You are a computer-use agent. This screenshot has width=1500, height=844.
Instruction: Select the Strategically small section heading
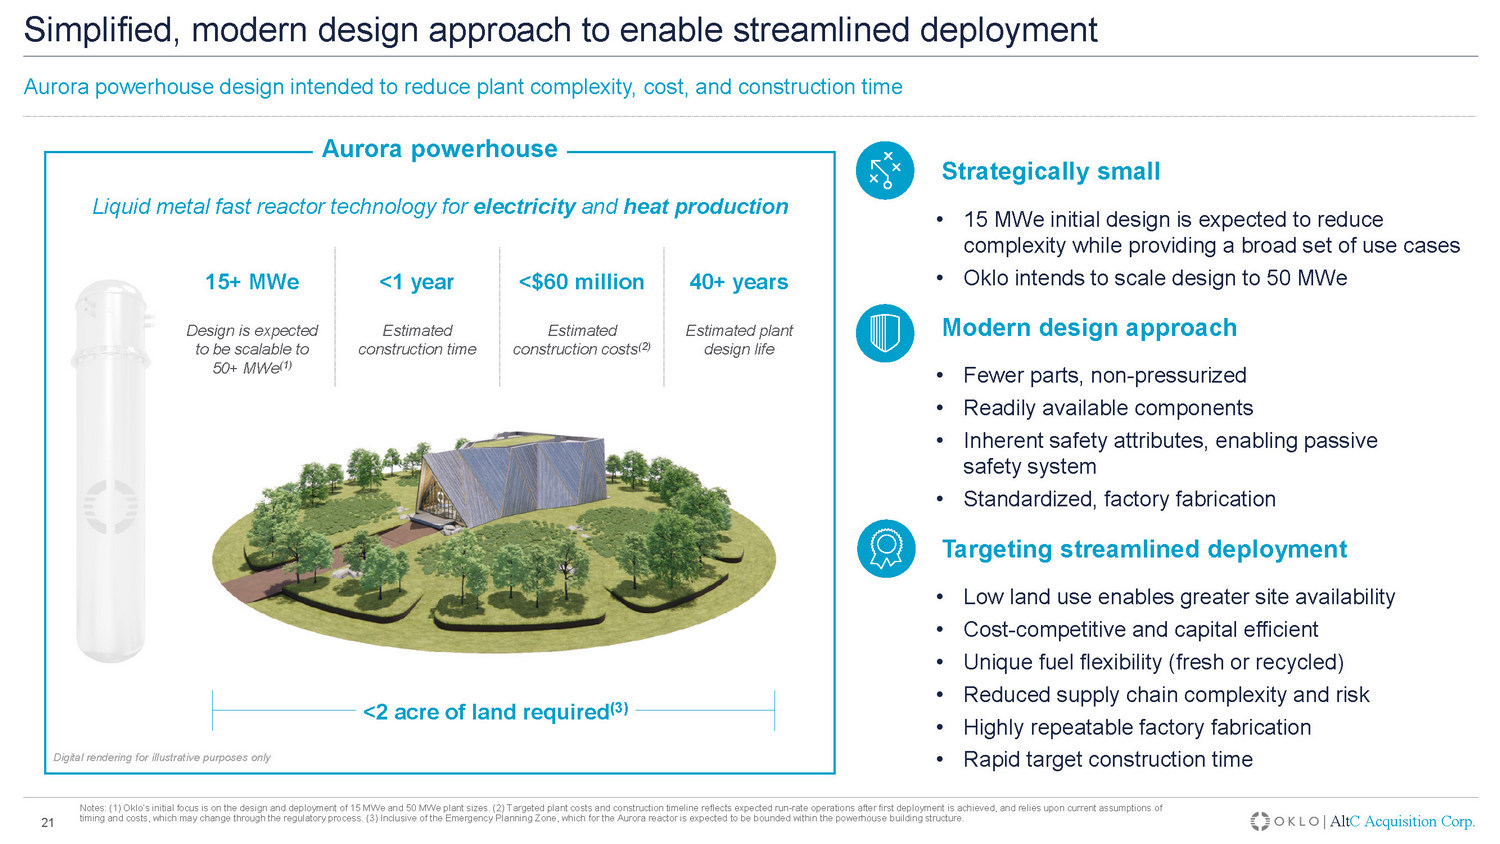point(1051,171)
